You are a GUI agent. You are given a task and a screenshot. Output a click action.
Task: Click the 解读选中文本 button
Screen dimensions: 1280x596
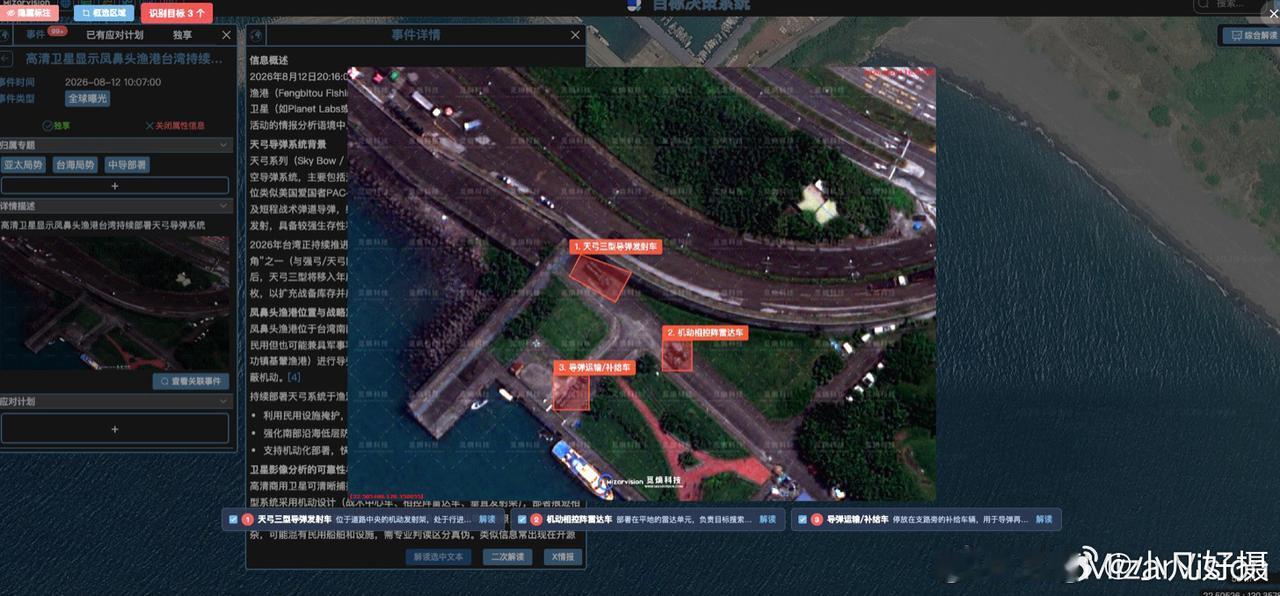tap(439, 557)
